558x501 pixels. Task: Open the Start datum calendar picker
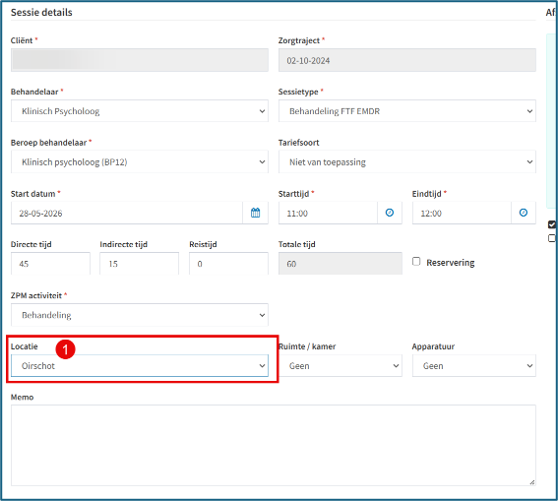(256, 213)
